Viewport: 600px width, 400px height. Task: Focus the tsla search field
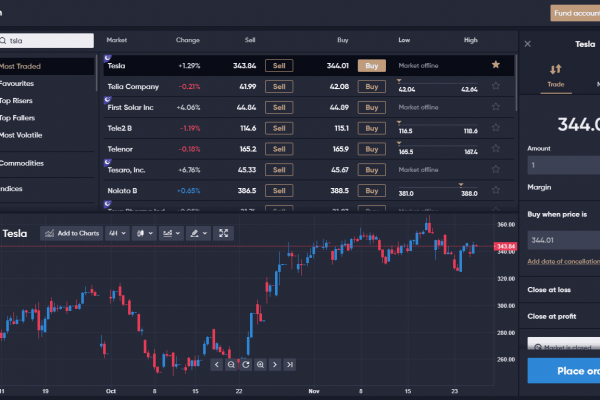(47, 41)
